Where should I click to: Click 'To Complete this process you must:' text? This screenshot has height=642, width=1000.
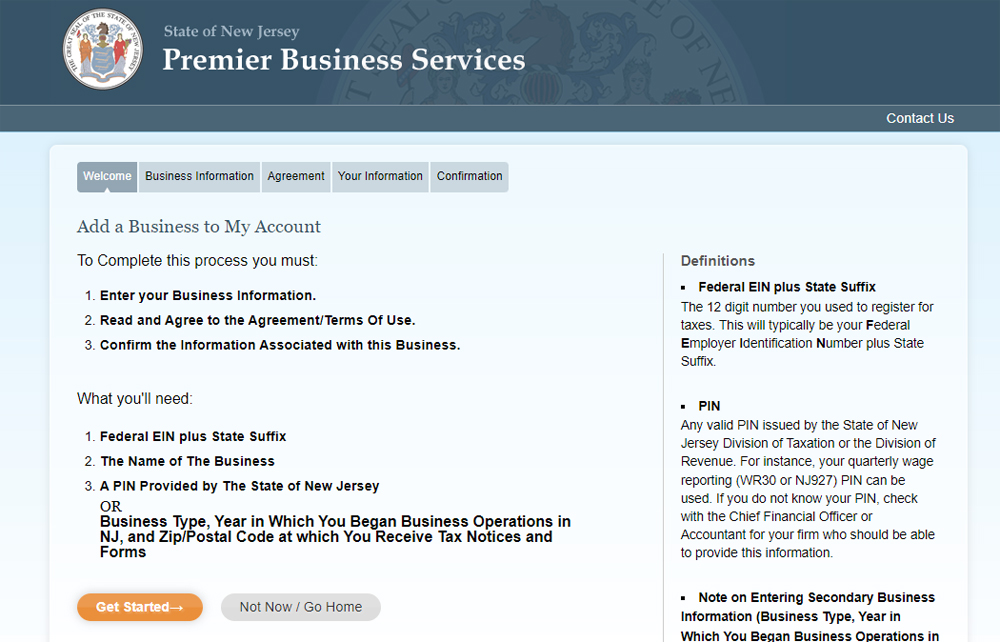tap(197, 261)
